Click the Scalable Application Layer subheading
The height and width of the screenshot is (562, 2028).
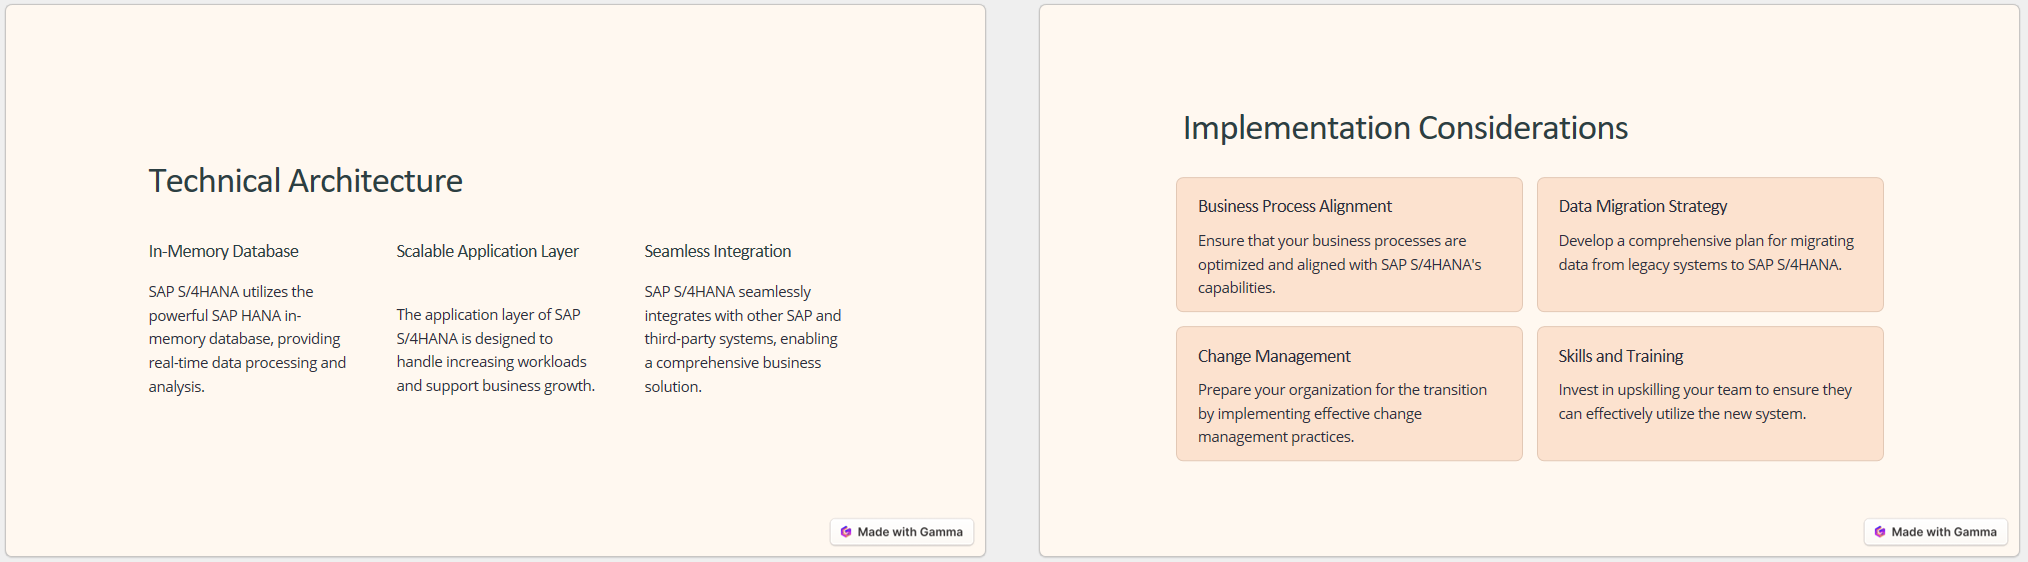click(487, 251)
